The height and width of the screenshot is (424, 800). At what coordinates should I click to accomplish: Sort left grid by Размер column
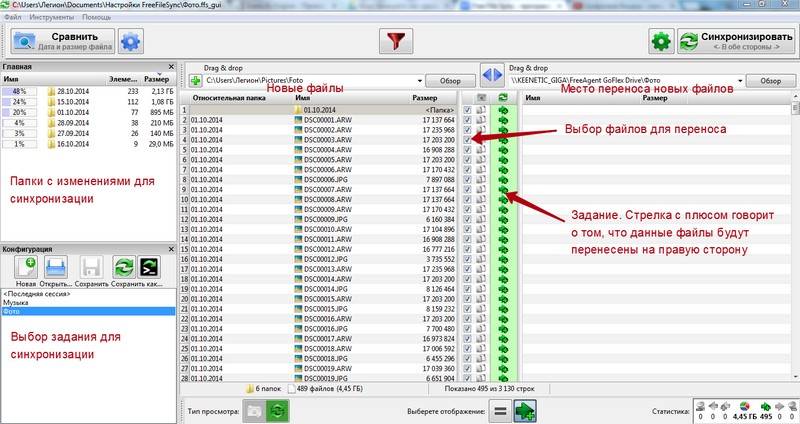[425, 97]
